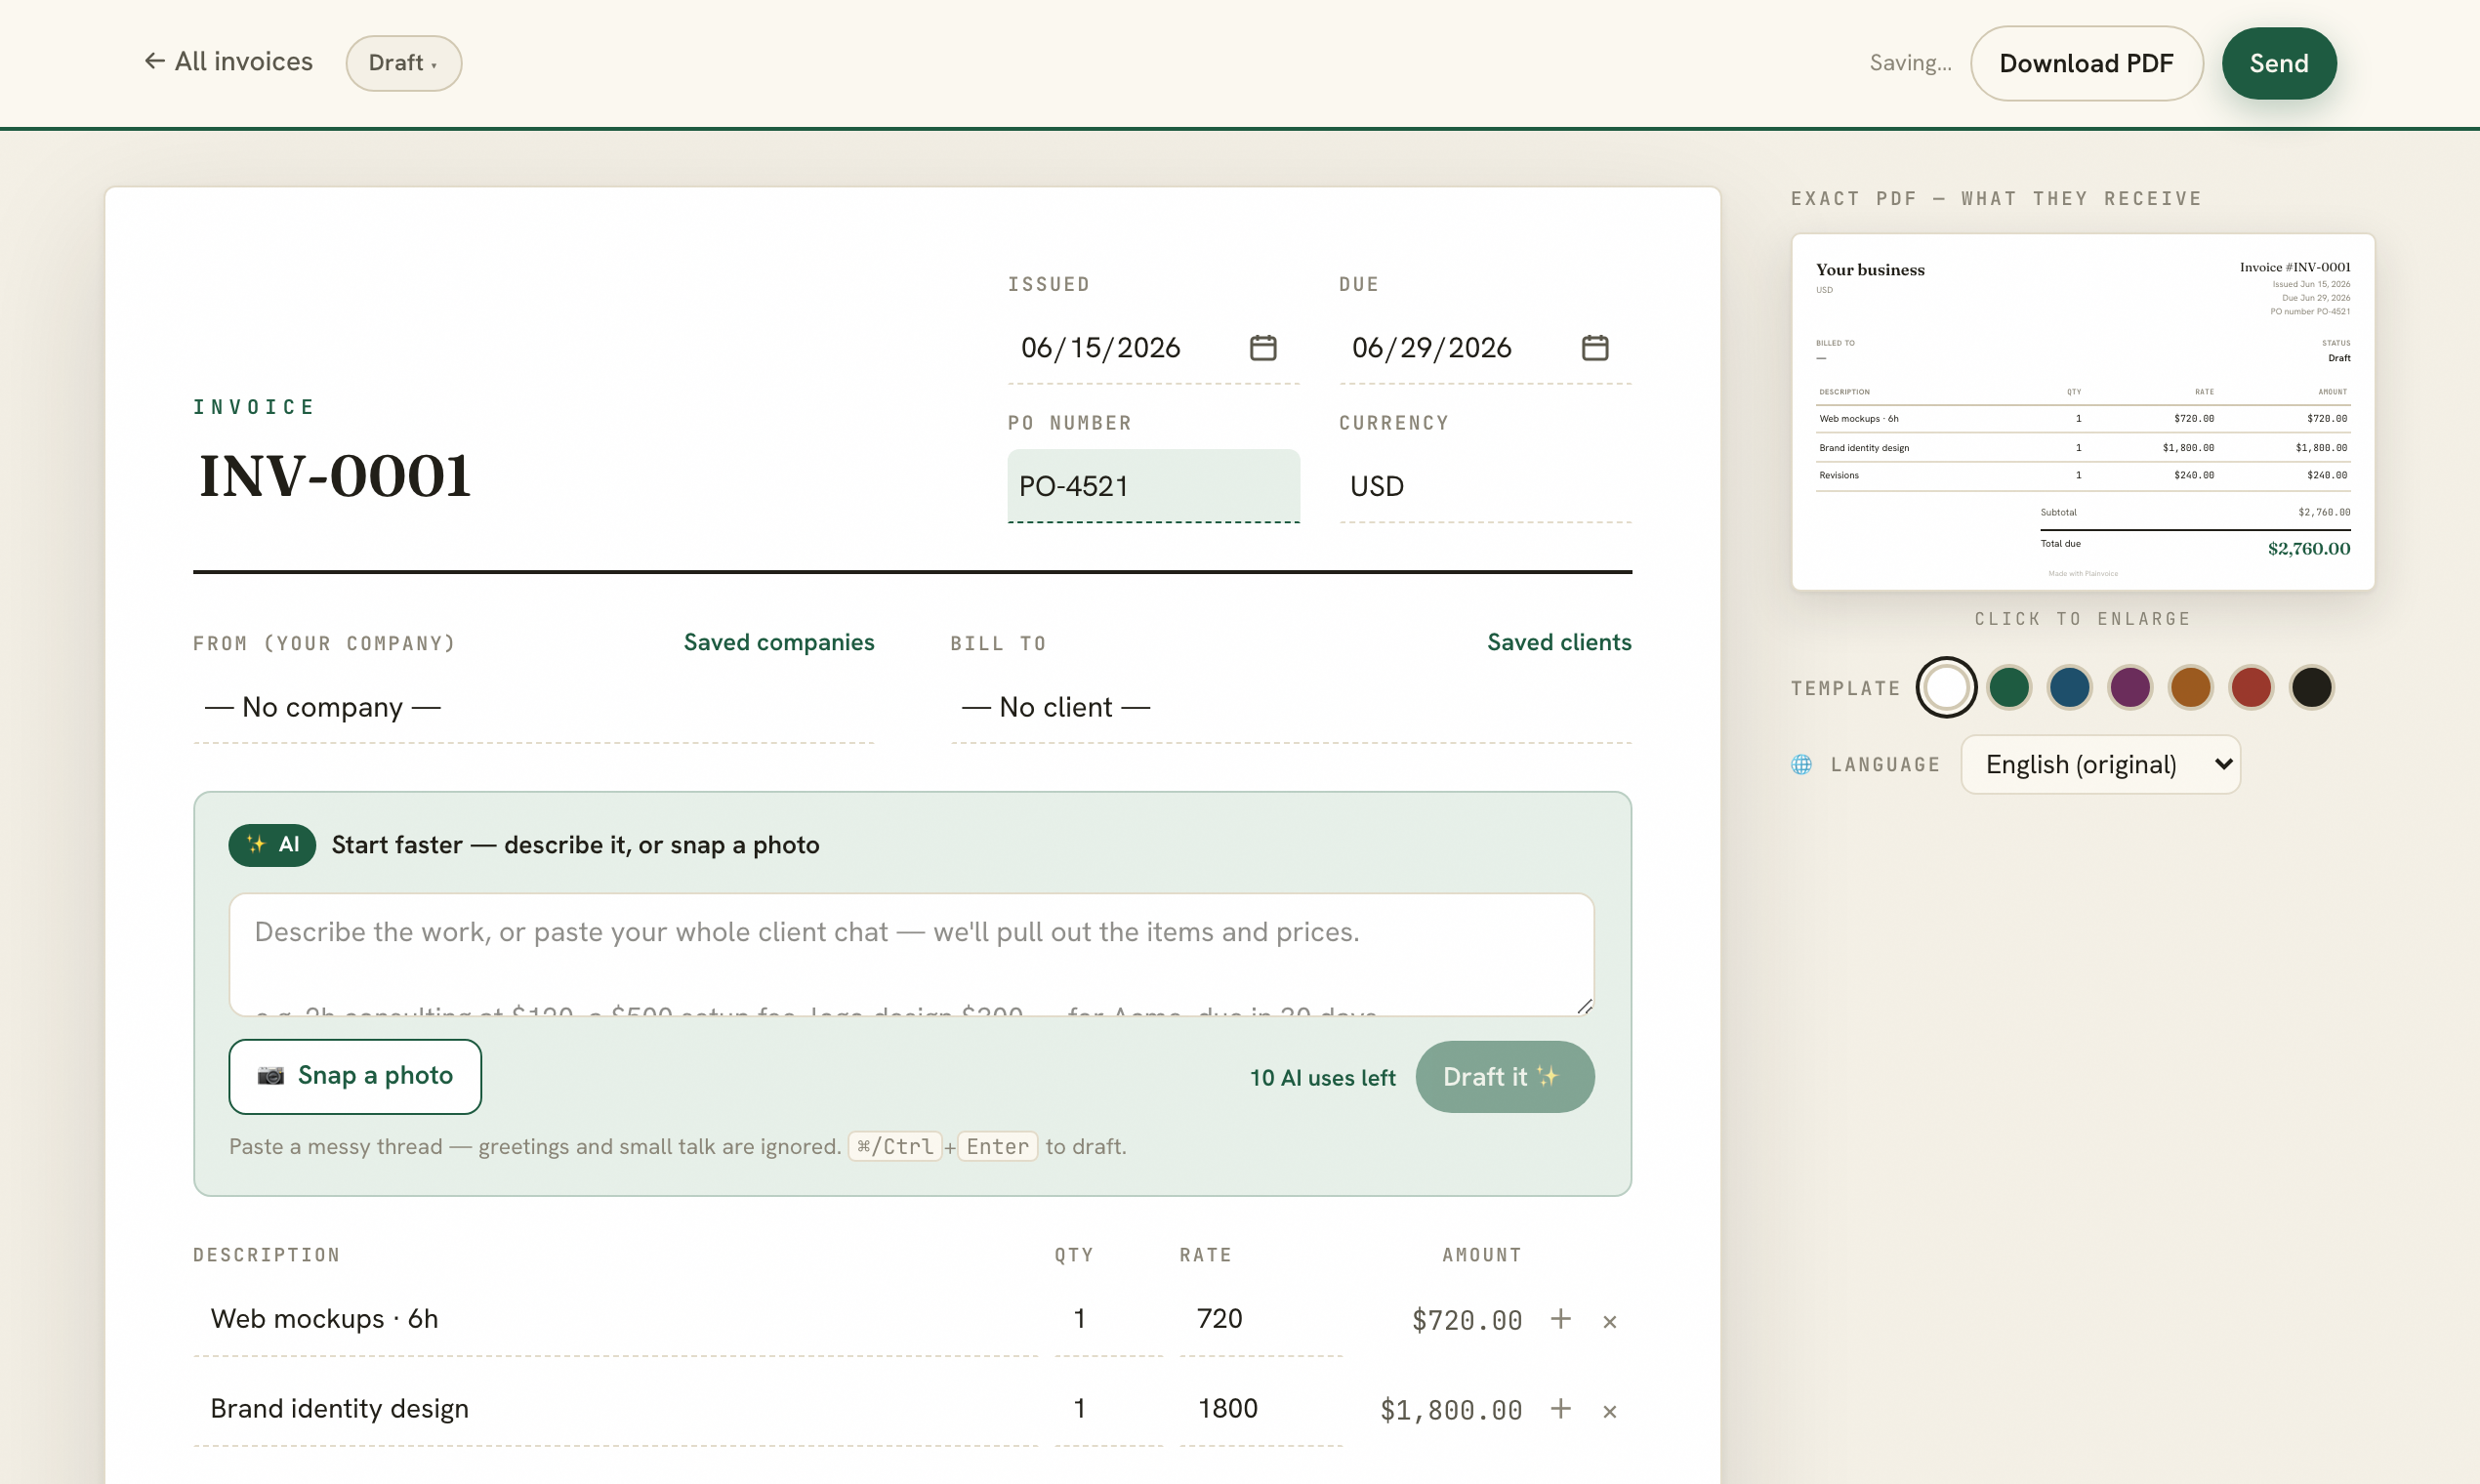The height and width of the screenshot is (1484, 2480).
Task: Edit the Brand identity design quantity
Action: [x=1108, y=1409]
